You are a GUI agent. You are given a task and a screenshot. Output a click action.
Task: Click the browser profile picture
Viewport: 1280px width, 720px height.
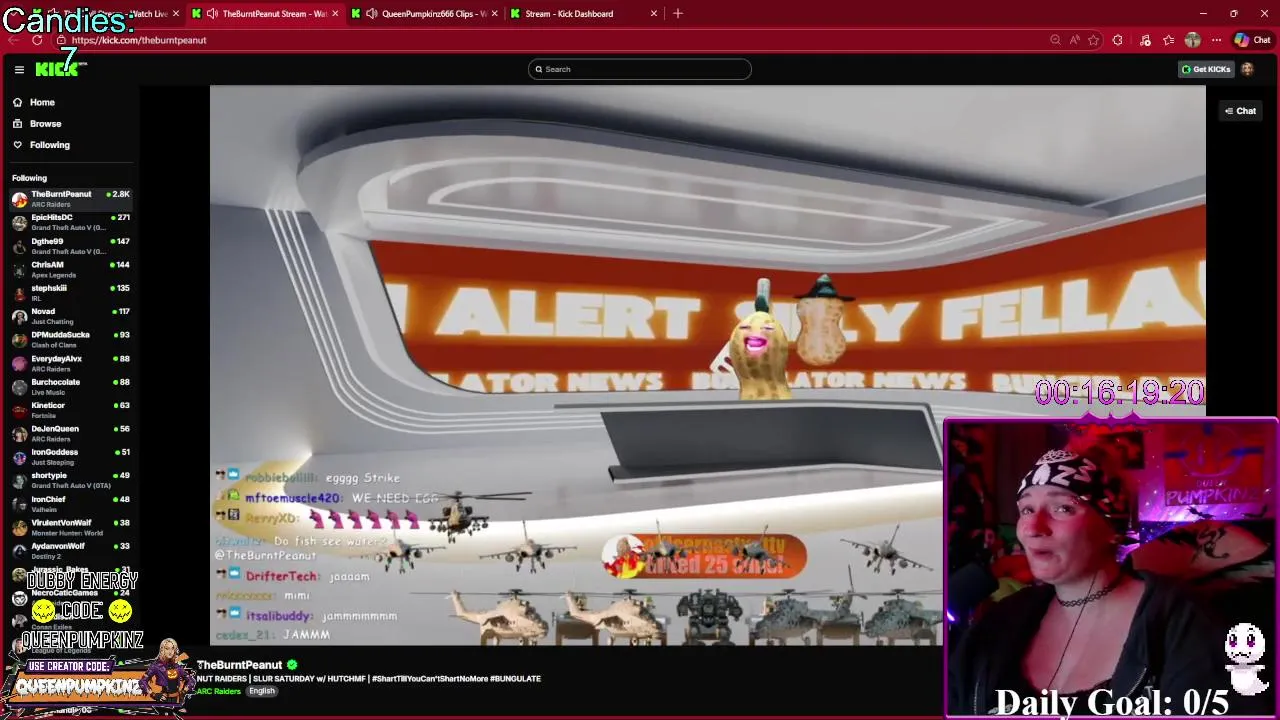1192,40
